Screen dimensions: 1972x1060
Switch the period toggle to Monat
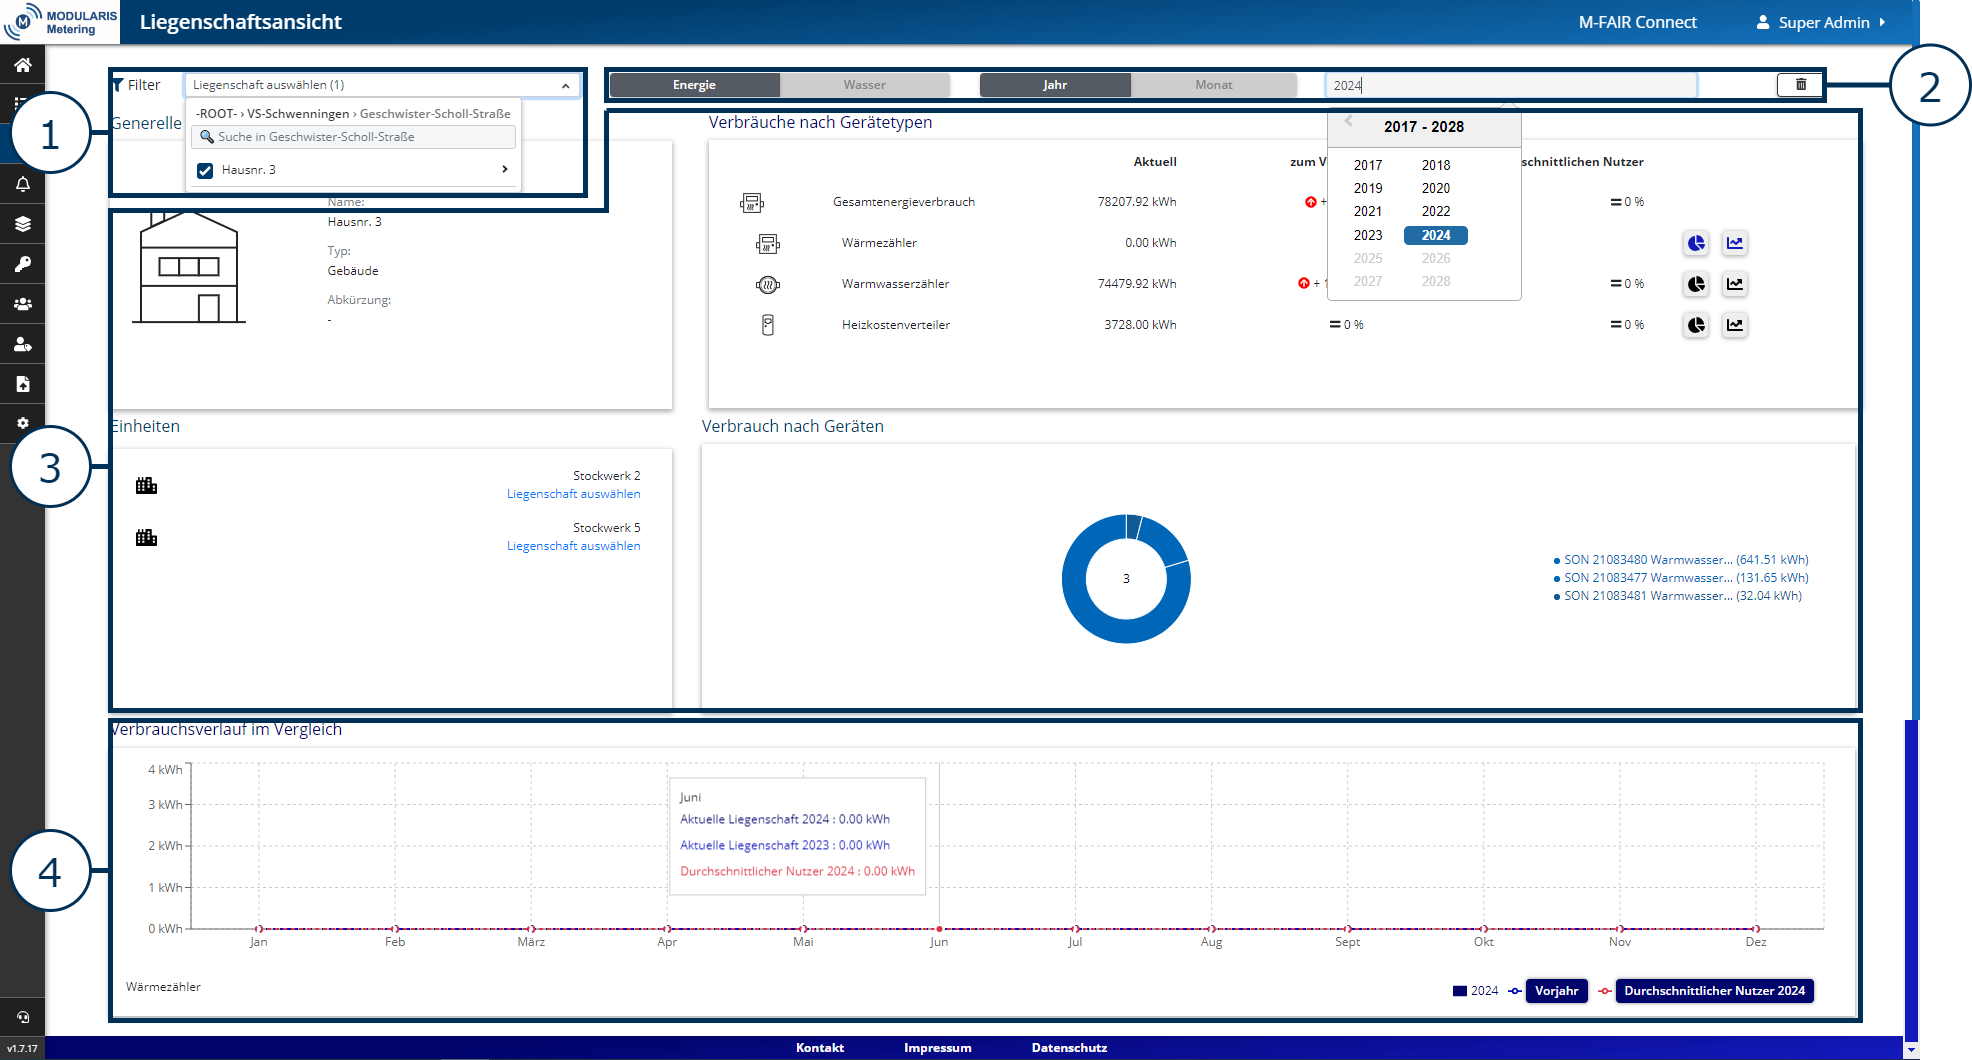coord(1213,85)
